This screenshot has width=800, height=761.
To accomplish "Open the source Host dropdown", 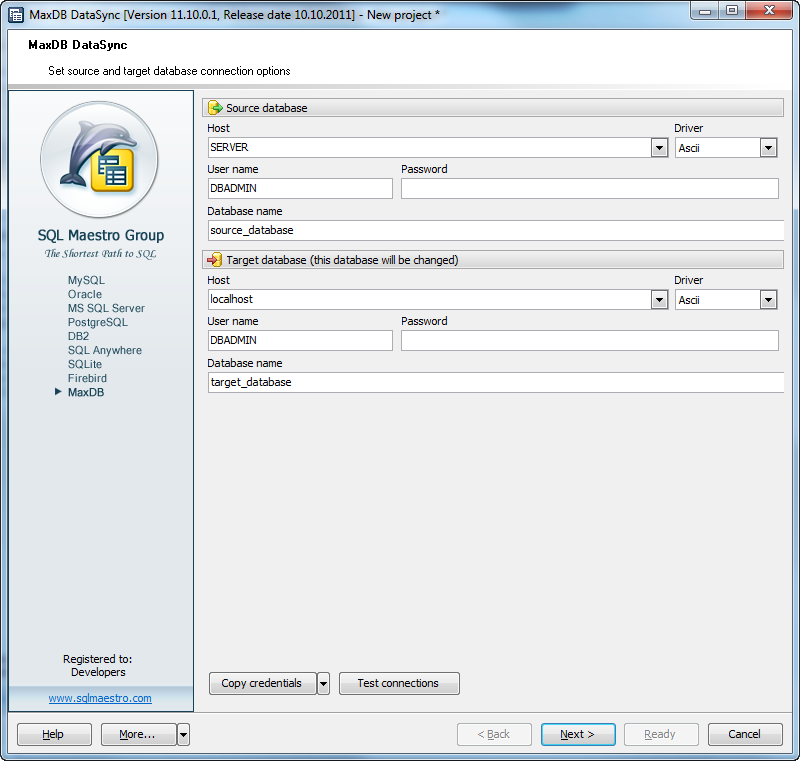I will [658, 147].
